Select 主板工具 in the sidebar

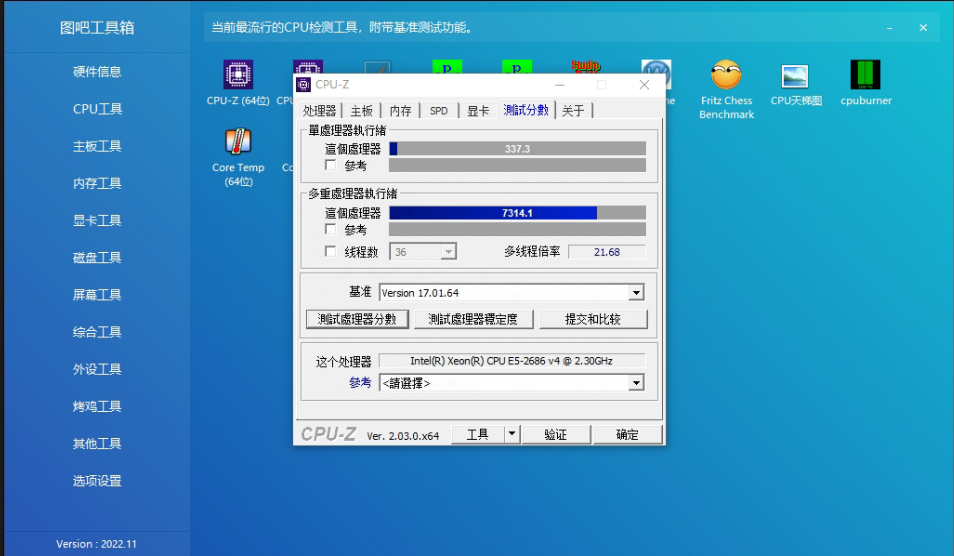(x=97, y=146)
